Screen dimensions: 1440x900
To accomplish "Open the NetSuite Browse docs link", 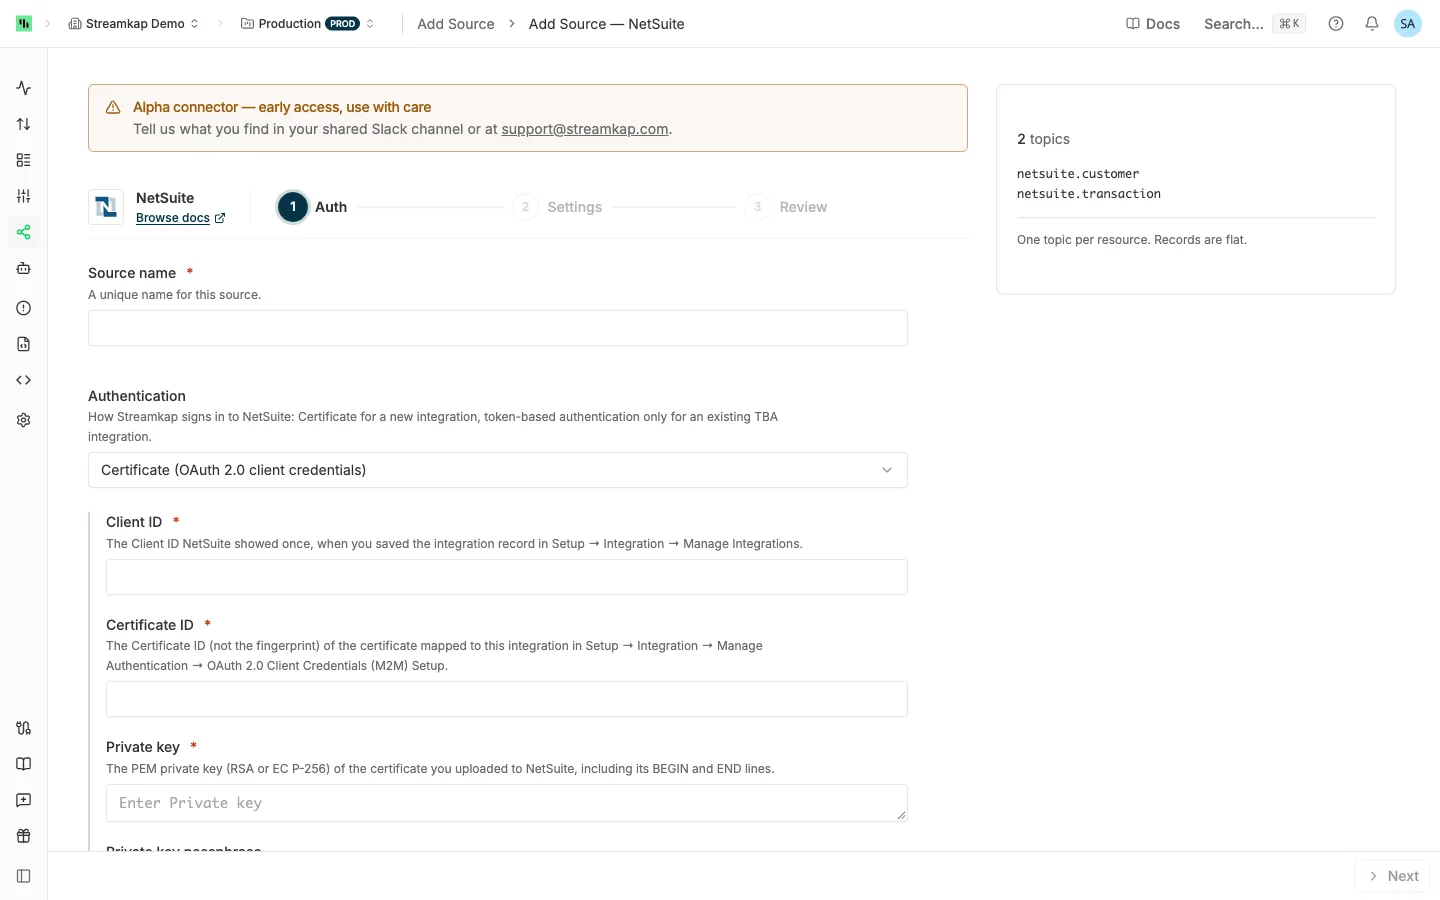I will click(180, 218).
